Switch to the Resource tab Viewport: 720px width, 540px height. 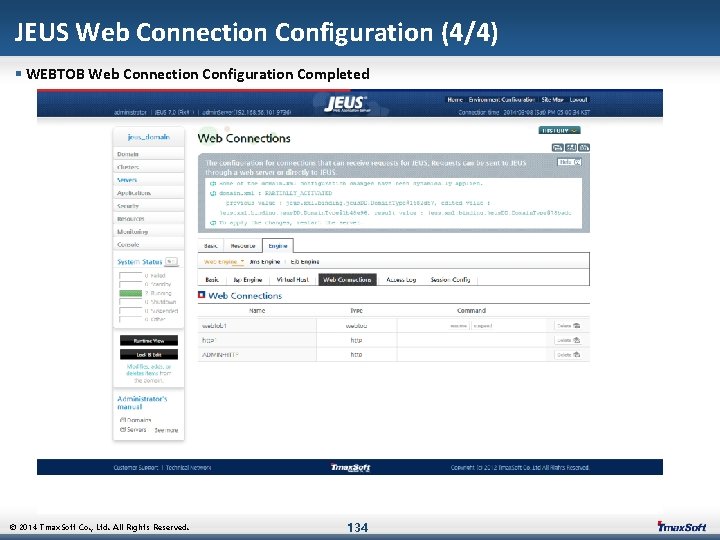click(x=242, y=246)
